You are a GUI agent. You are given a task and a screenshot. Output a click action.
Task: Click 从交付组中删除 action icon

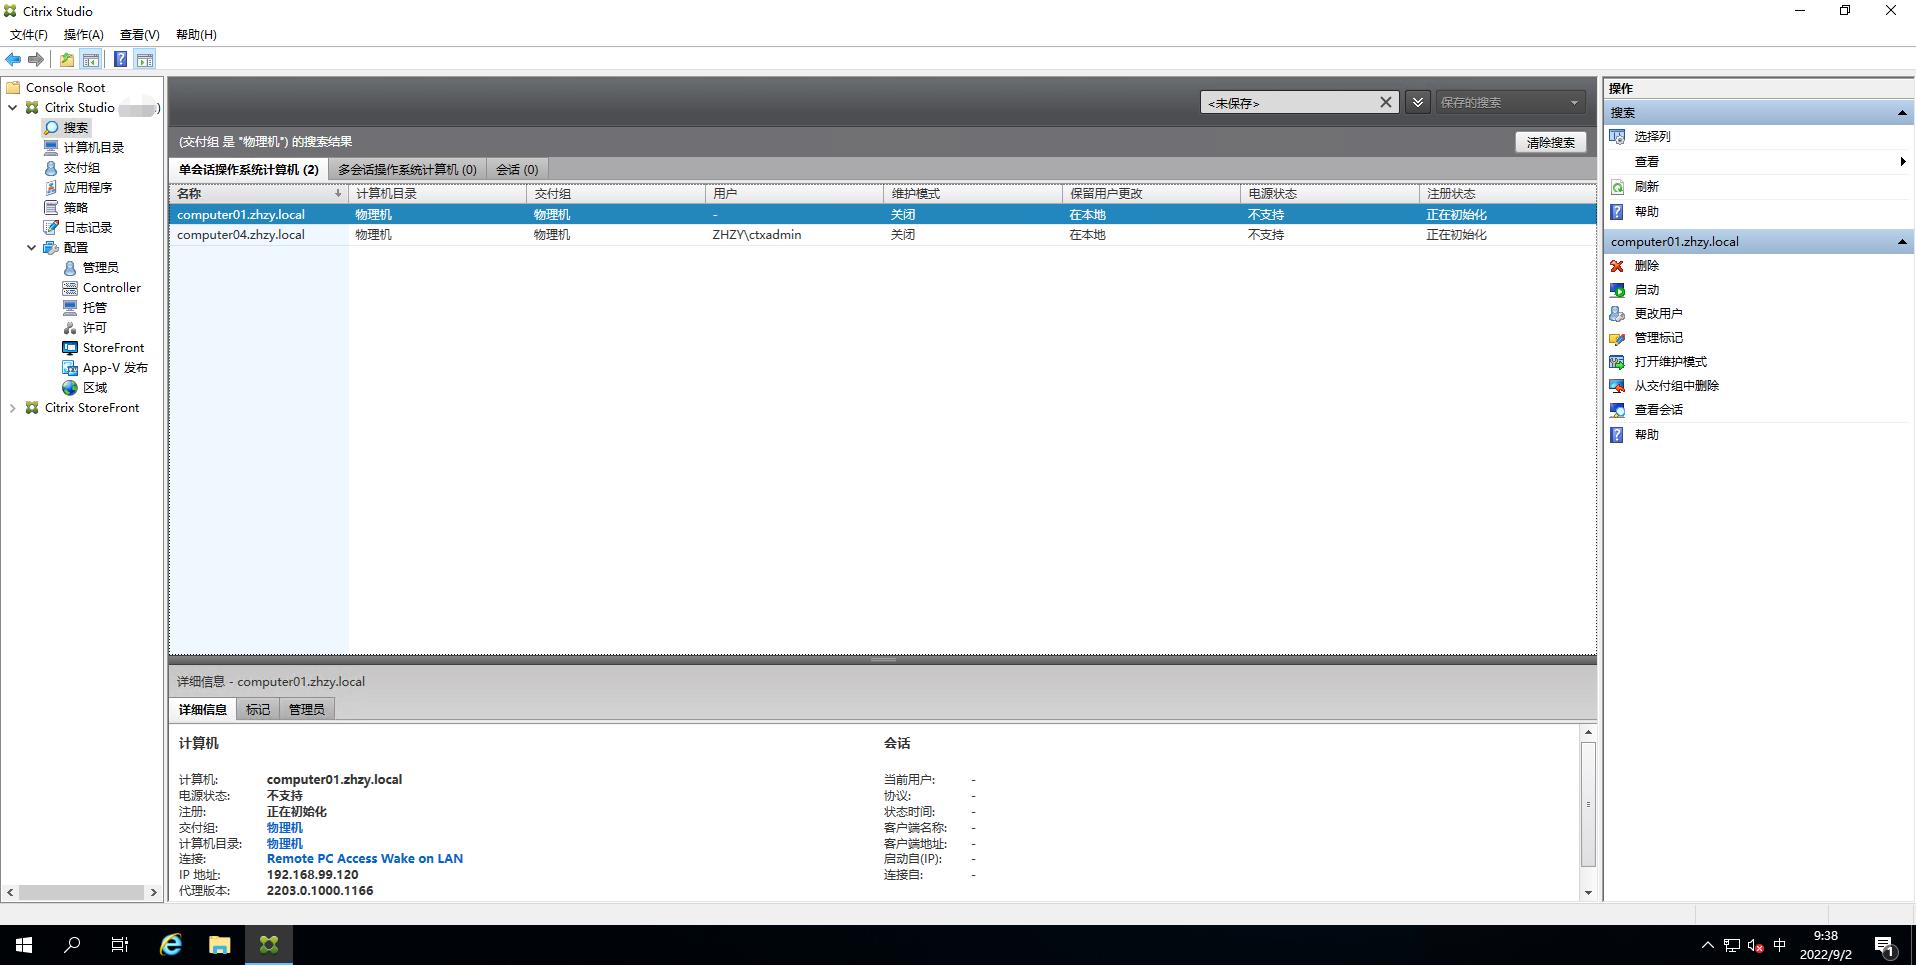(1617, 385)
